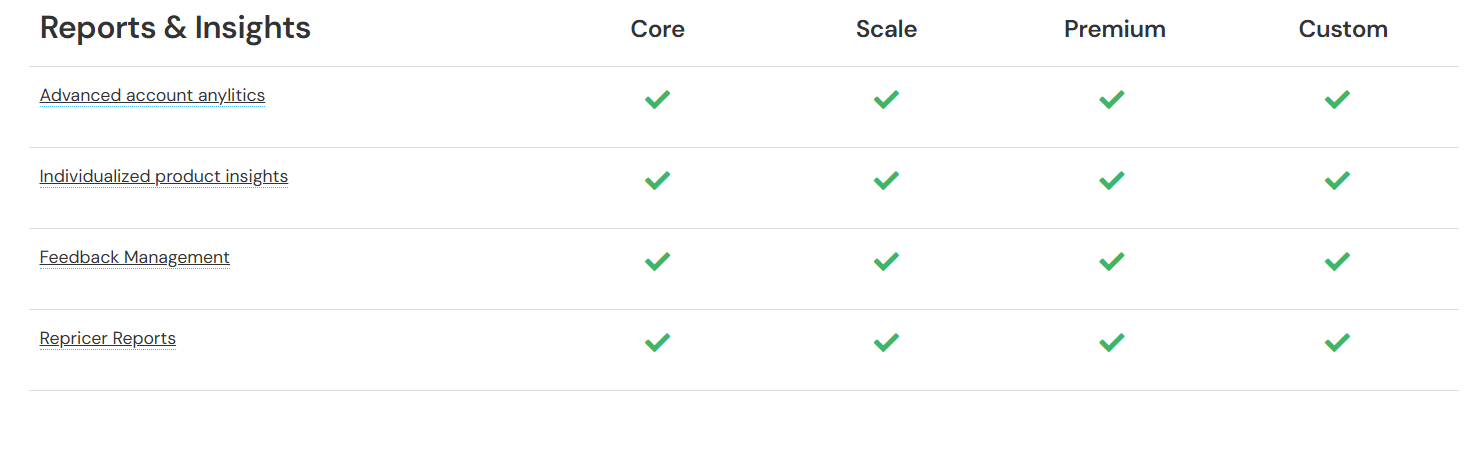The width and height of the screenshot is (1475, 468).
Task: Click Custom checkmark for Feedback Management
Action: tap(1337, 262)
